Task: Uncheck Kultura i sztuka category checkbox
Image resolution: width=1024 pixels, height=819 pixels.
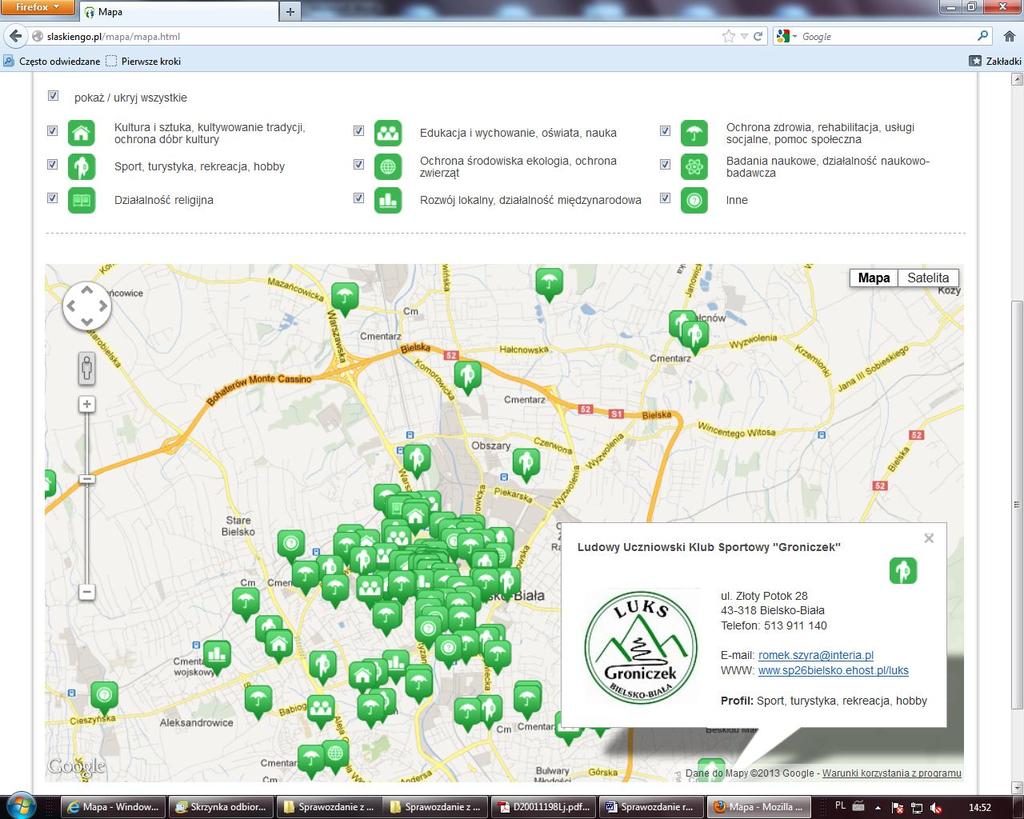Action: pos(53,131)
